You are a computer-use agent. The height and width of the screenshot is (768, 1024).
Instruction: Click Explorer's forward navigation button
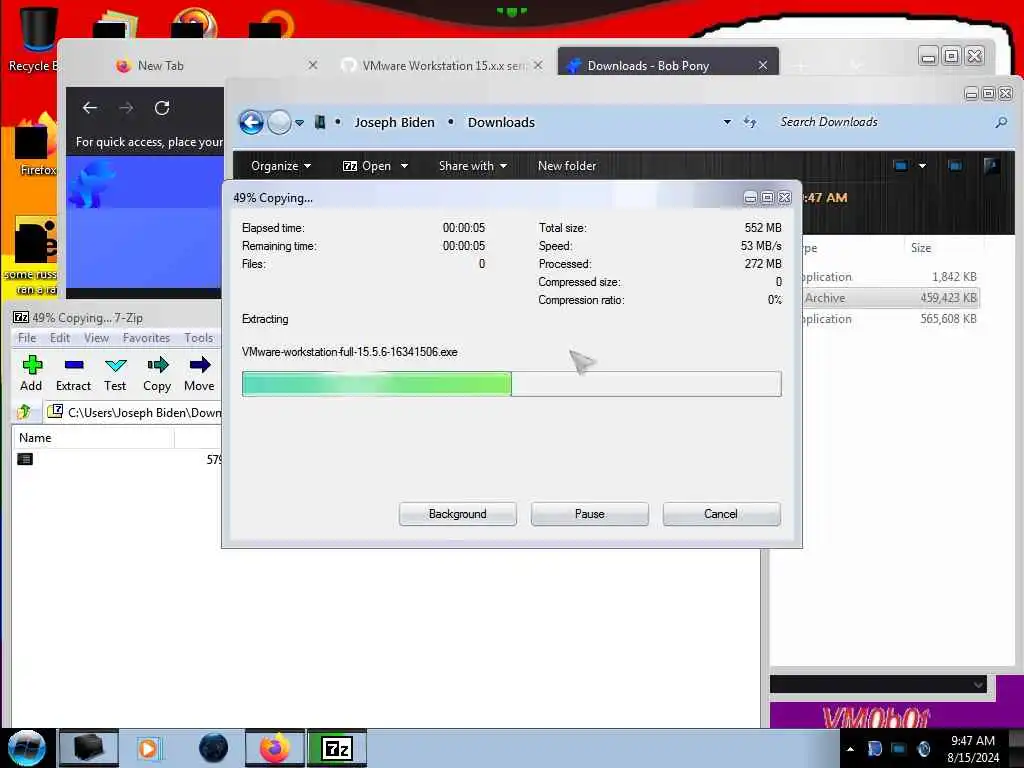(280, 122)
